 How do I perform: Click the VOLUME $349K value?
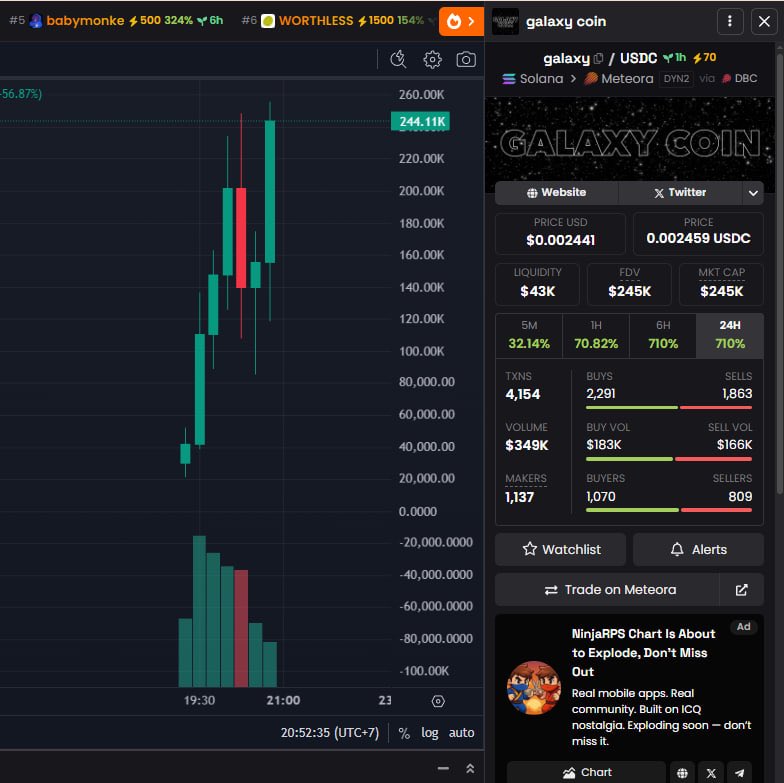click(x=526, y=446)
